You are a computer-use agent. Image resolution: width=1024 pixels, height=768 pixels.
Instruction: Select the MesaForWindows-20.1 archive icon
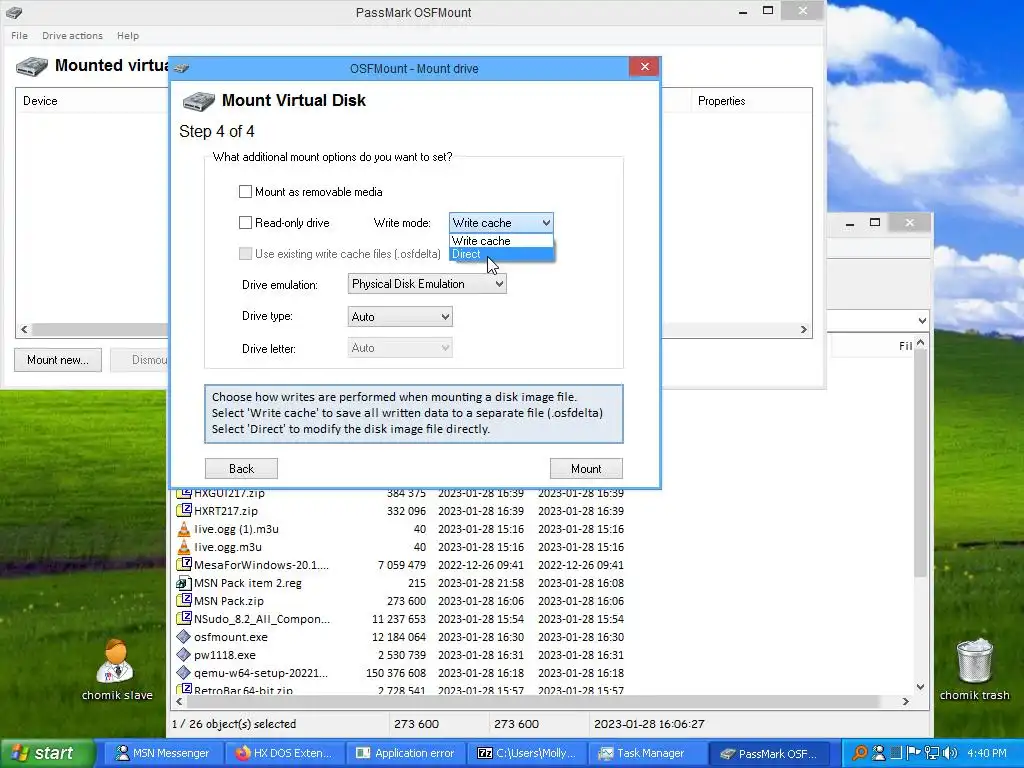[184, 565]
